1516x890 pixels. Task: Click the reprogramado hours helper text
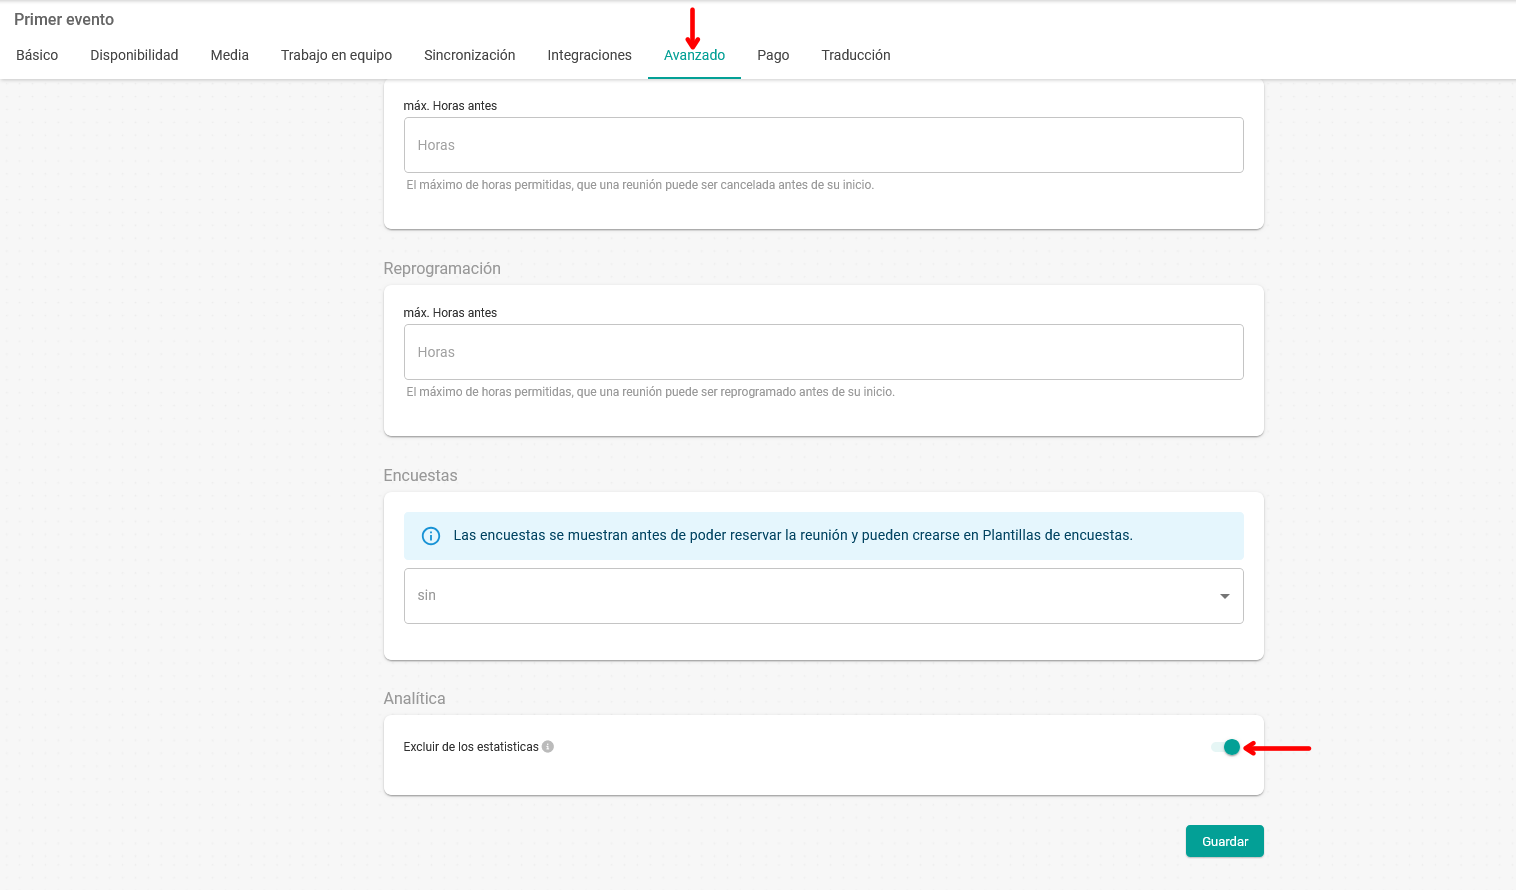pyautogui.click(x=650, y=392)
